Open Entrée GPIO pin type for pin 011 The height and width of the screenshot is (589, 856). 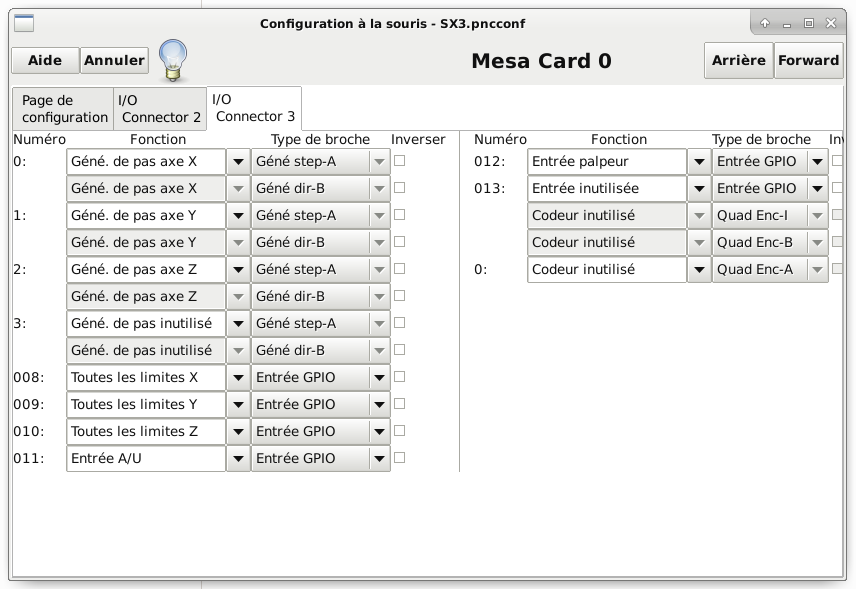321,459
